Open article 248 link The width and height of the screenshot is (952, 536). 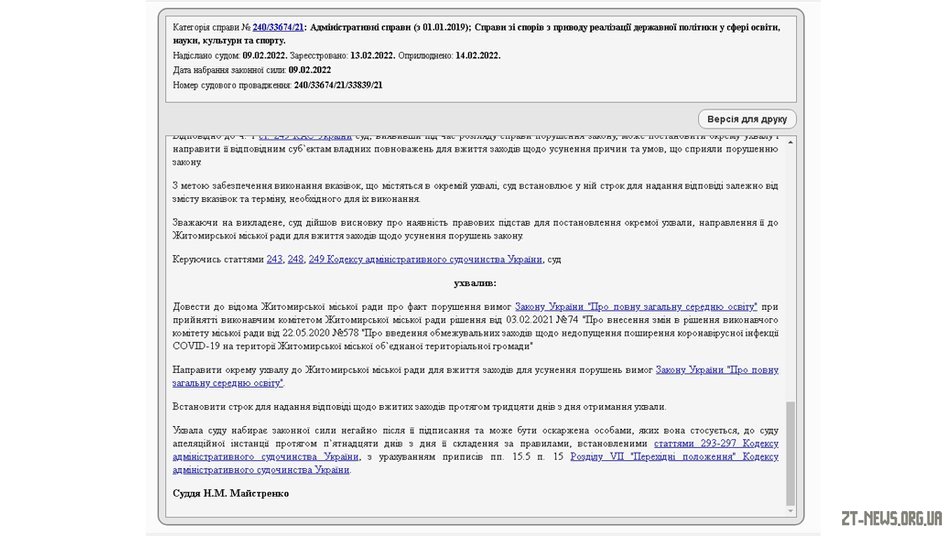coord(296,259)
